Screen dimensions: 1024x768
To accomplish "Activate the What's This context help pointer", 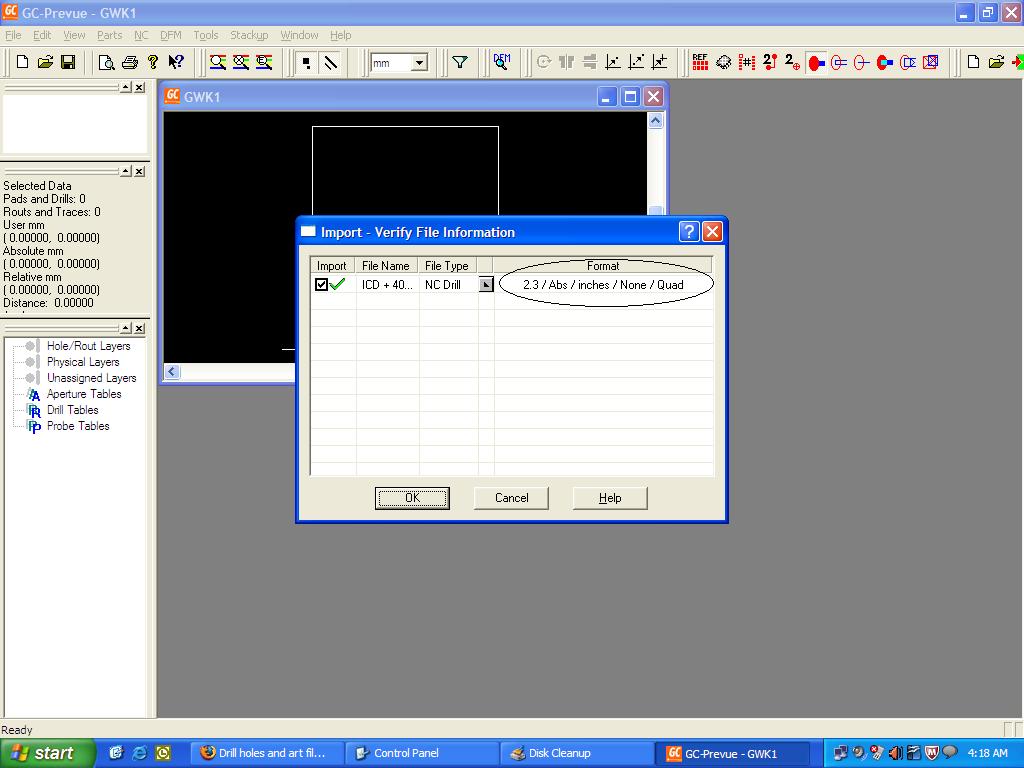I will 176,62.
